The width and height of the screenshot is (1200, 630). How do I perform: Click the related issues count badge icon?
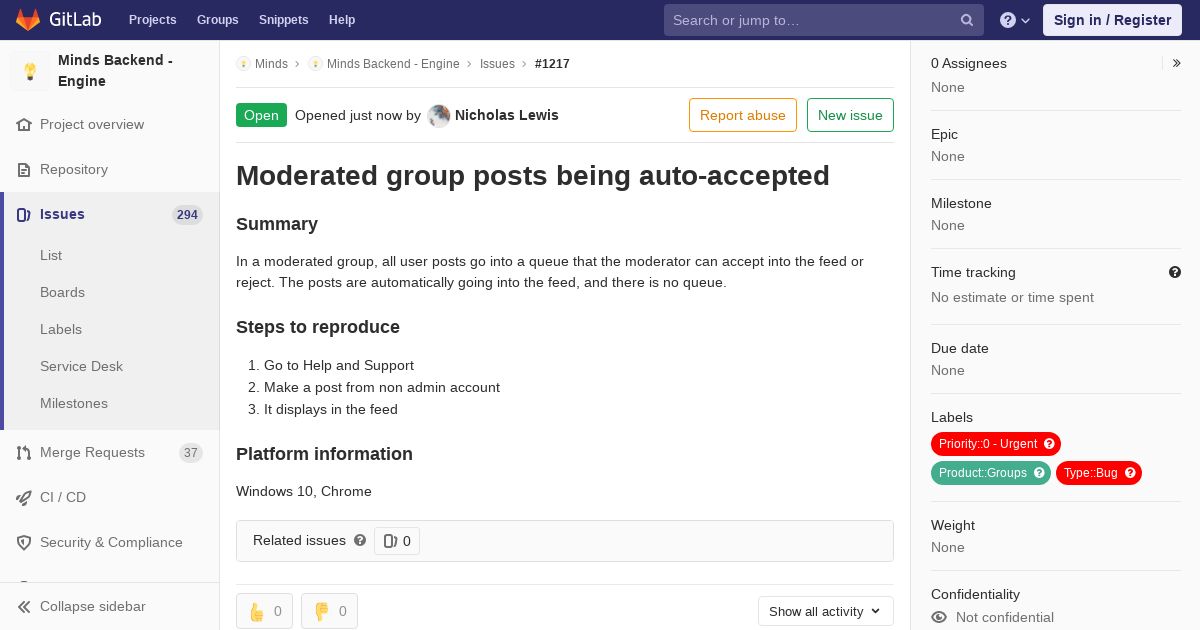click(x=390, y=541)
